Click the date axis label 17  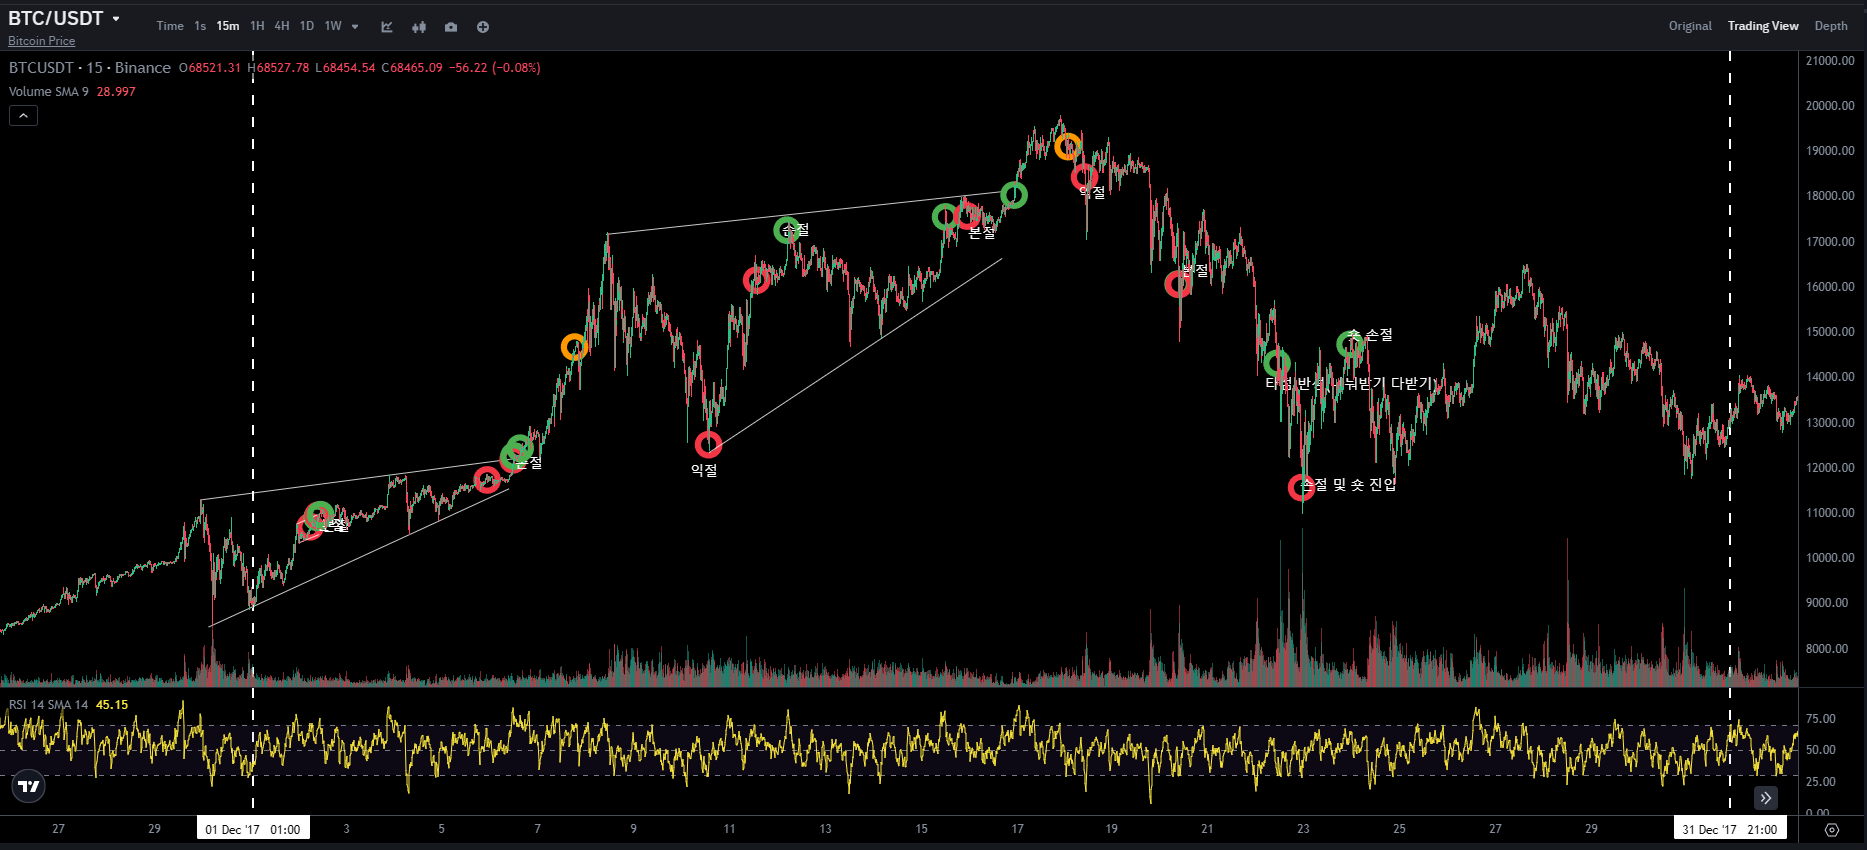tap(1017, 829)
